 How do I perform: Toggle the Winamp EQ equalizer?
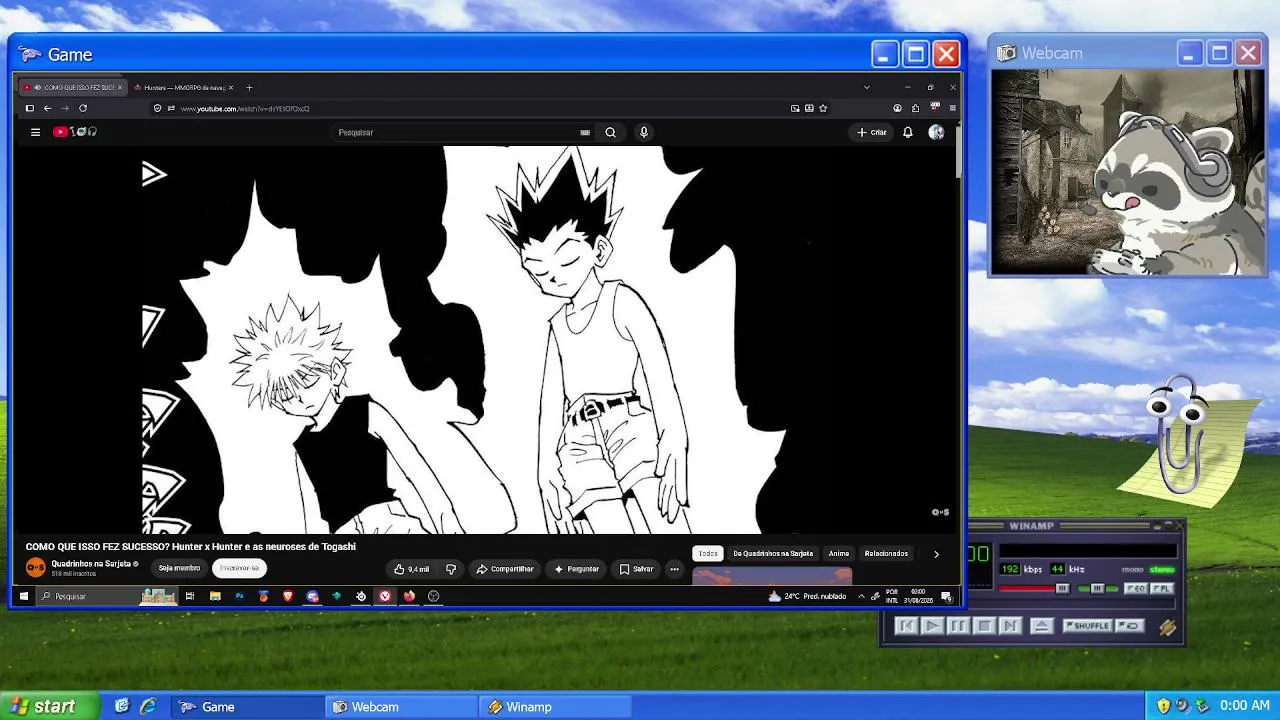pos(1136,589)
